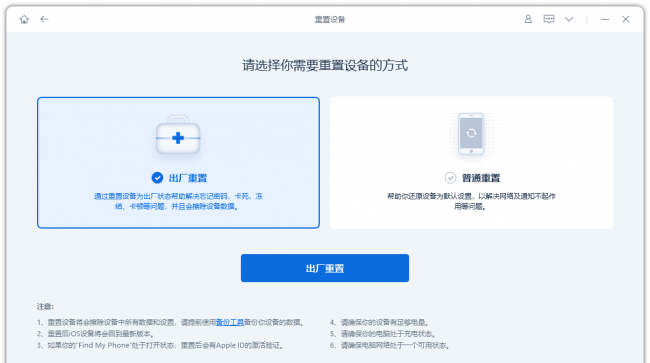Click the normal reset description text
This screenshot has width=650, height=363.
pyautogui.click(x=471, y=201)
